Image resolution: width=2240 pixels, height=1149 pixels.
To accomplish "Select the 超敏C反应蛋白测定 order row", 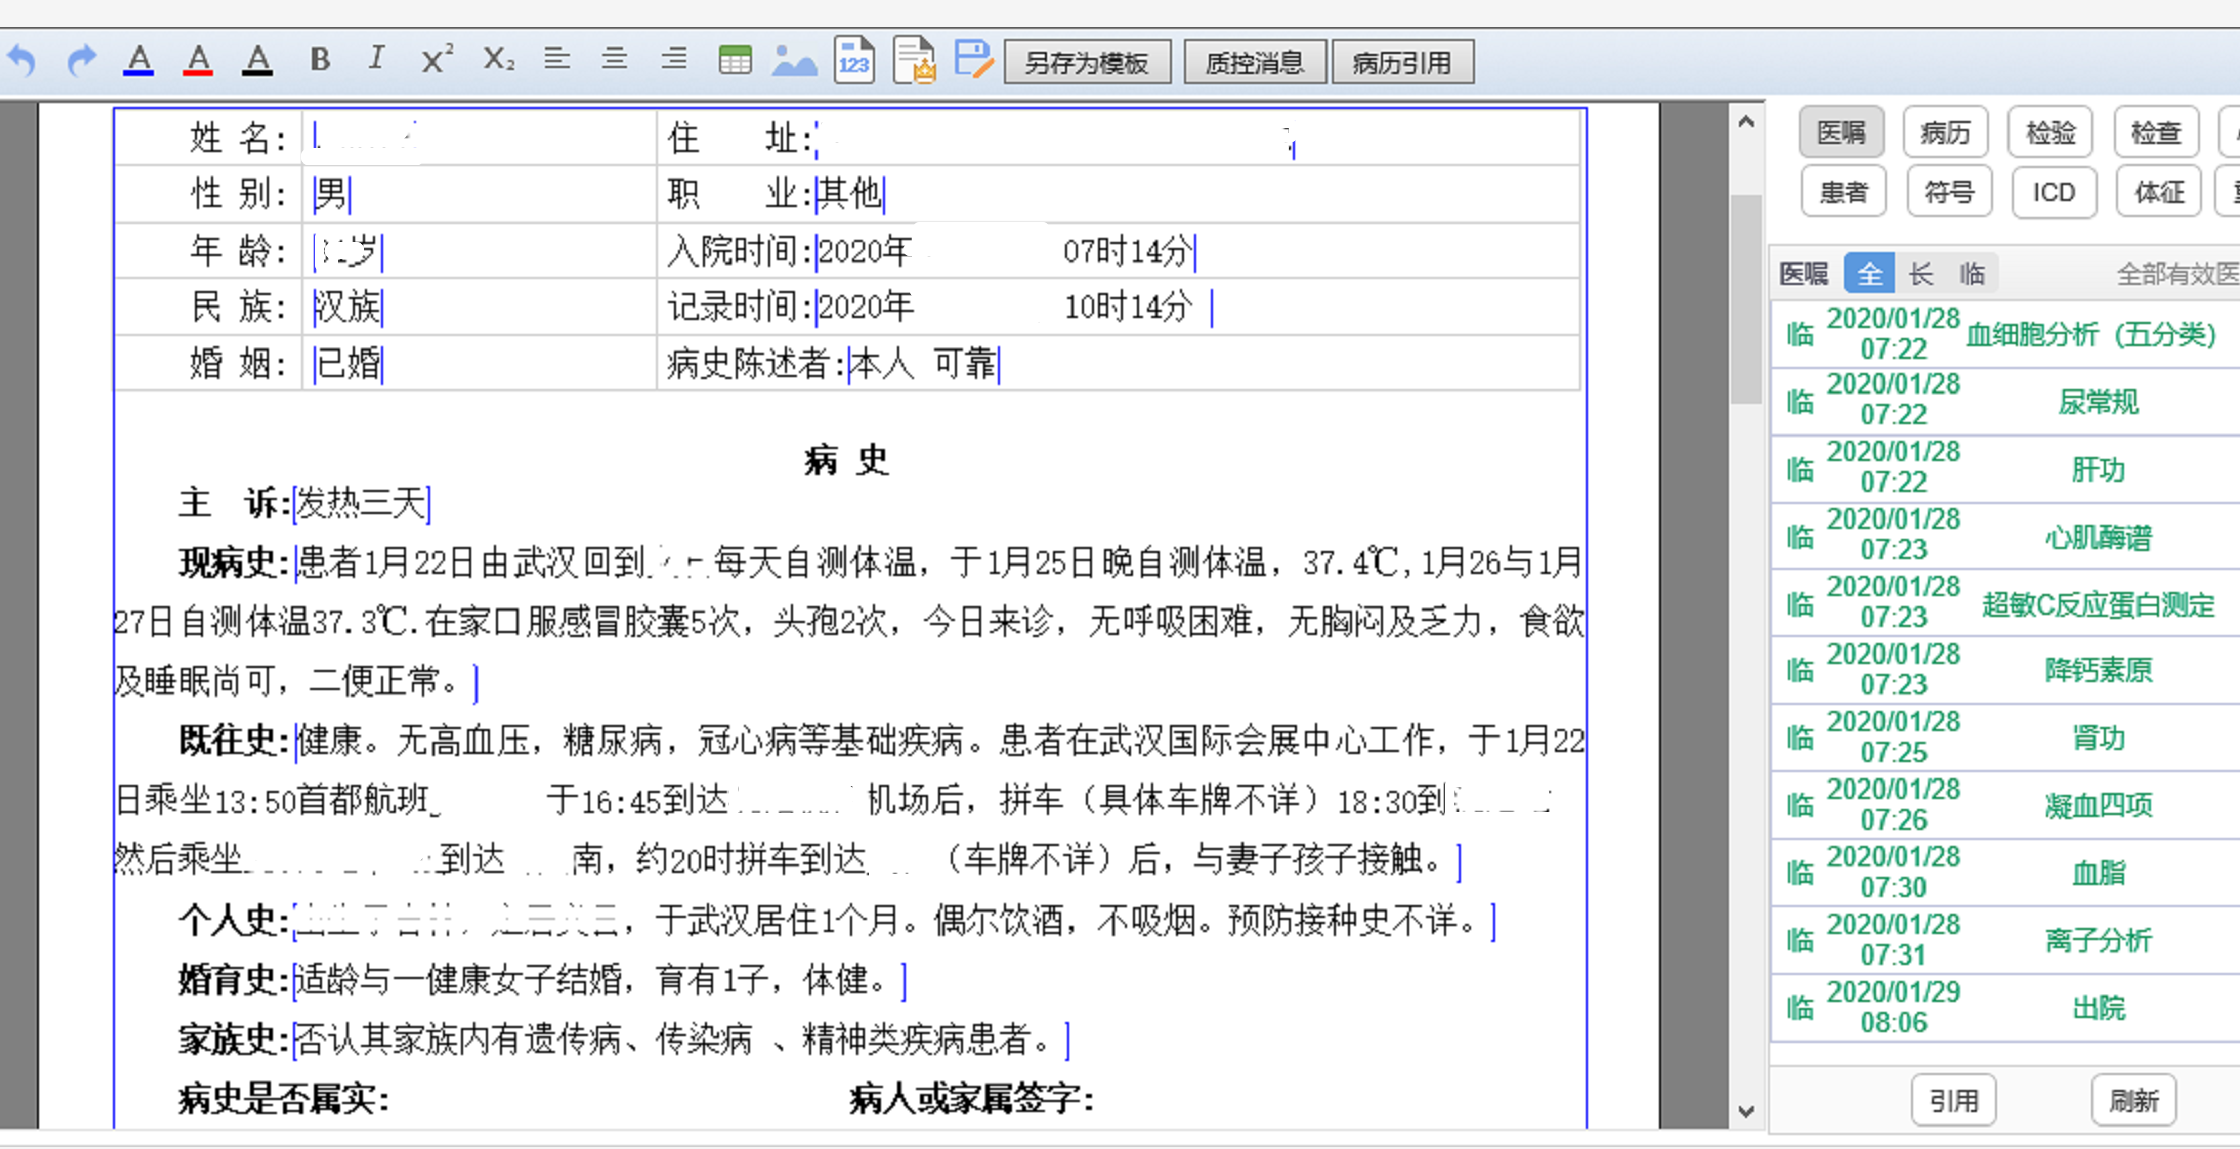I will pyautogui.click(x=2005, y=603).
